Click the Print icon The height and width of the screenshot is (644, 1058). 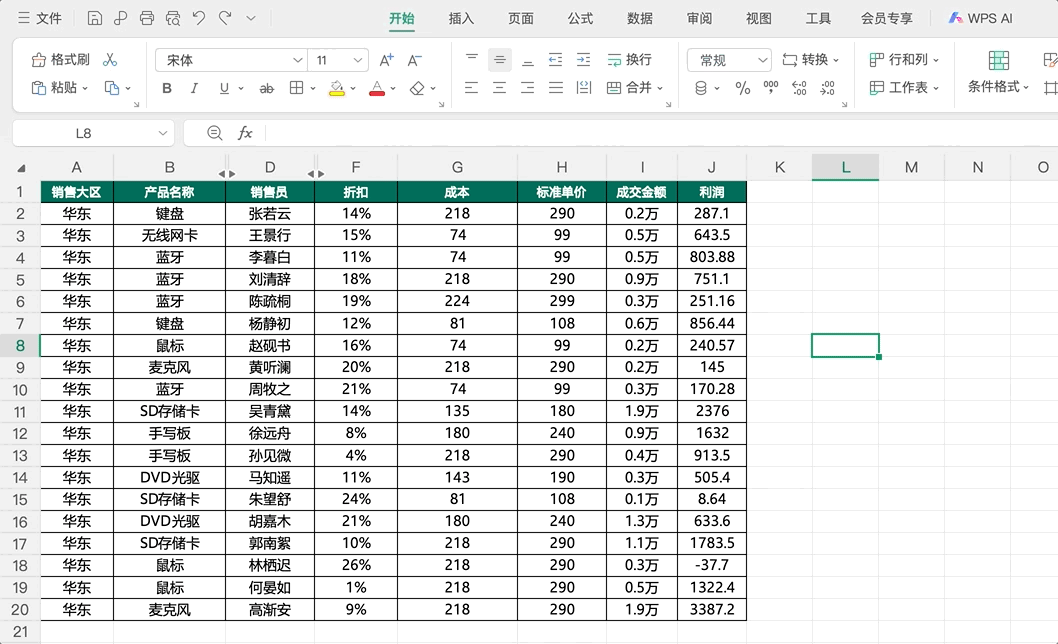pos(146,18)
